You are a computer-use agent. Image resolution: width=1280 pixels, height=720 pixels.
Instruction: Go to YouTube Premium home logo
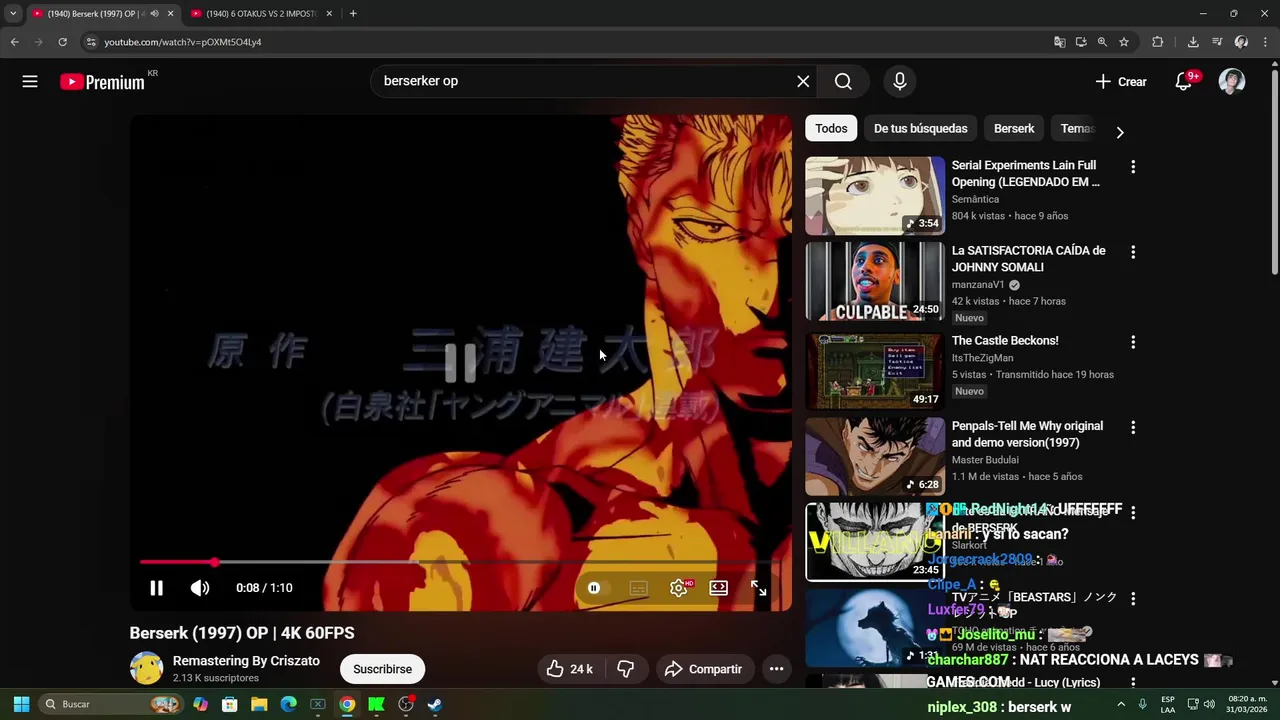[103, 82]
